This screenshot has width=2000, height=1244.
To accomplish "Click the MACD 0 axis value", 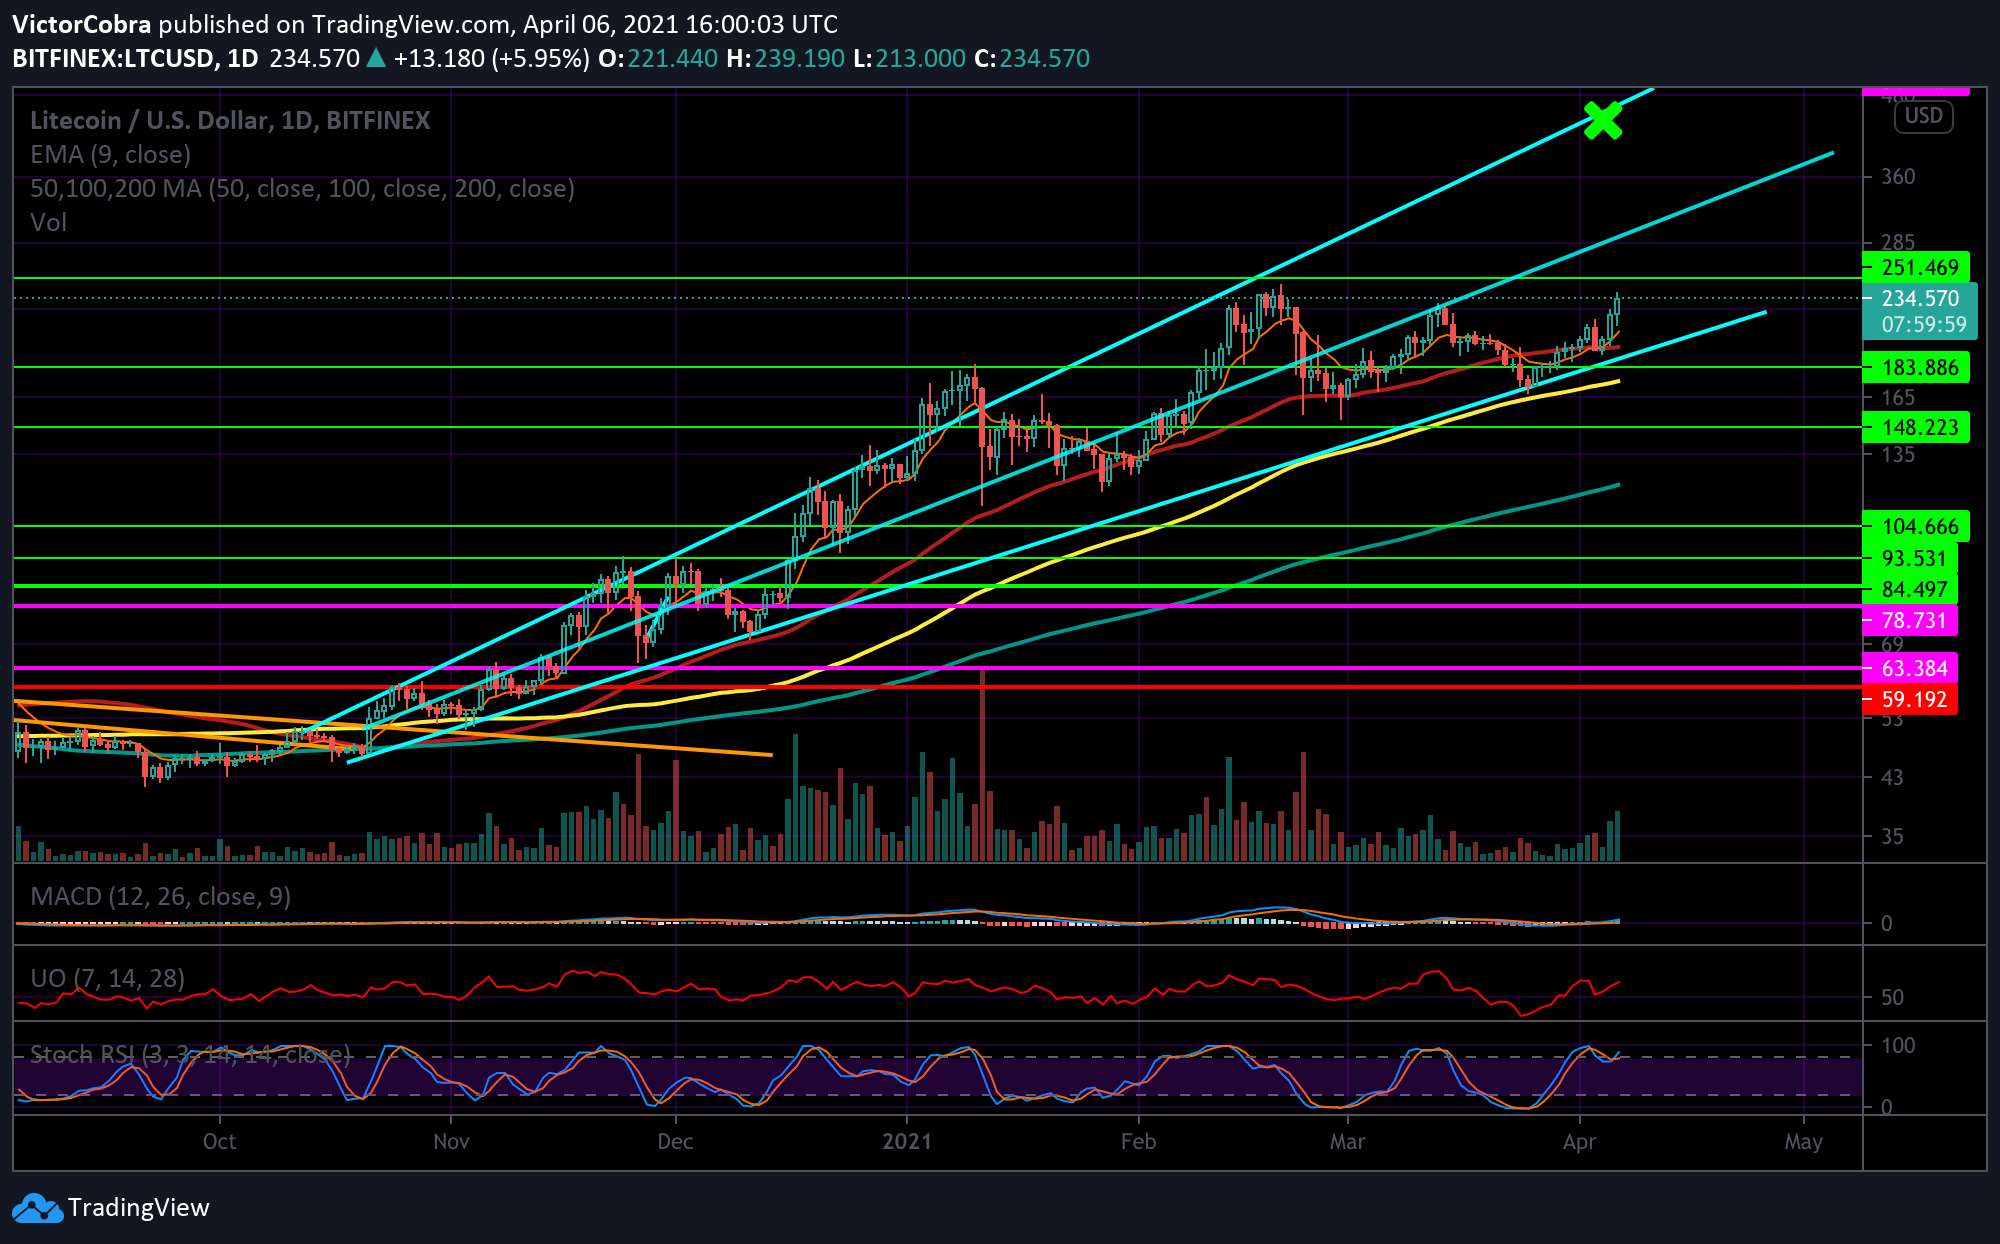I will [x=1886, y=923].
